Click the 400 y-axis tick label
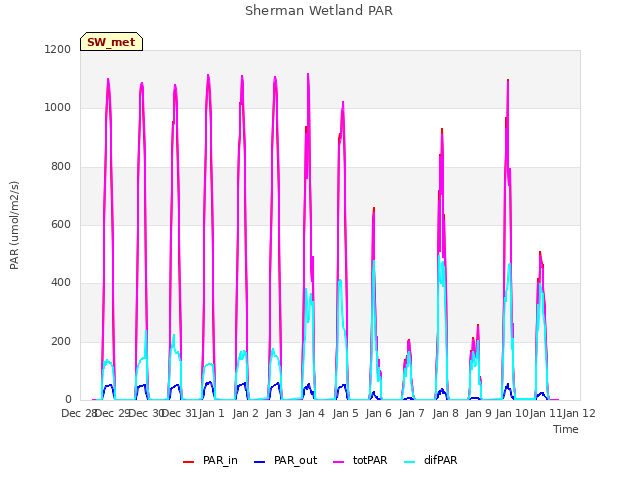 (61, 283)
